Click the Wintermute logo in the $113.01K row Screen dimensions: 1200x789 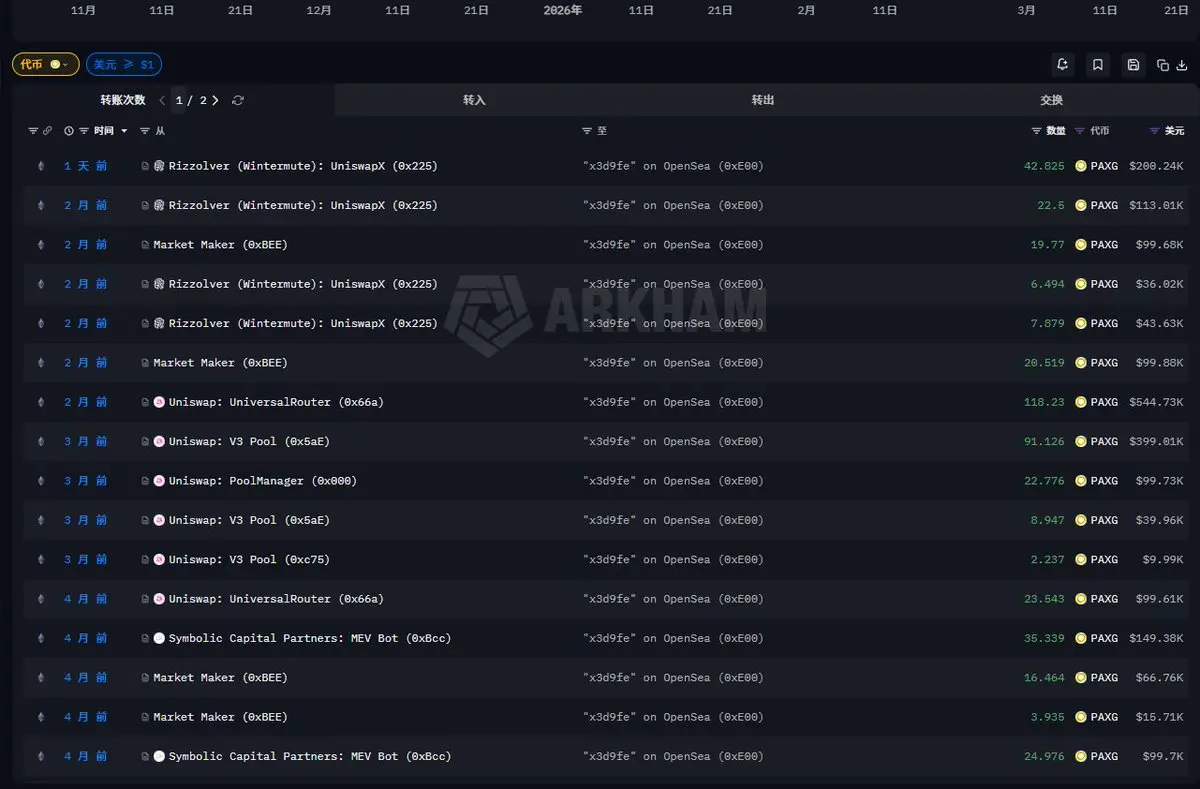click(159, 205)
